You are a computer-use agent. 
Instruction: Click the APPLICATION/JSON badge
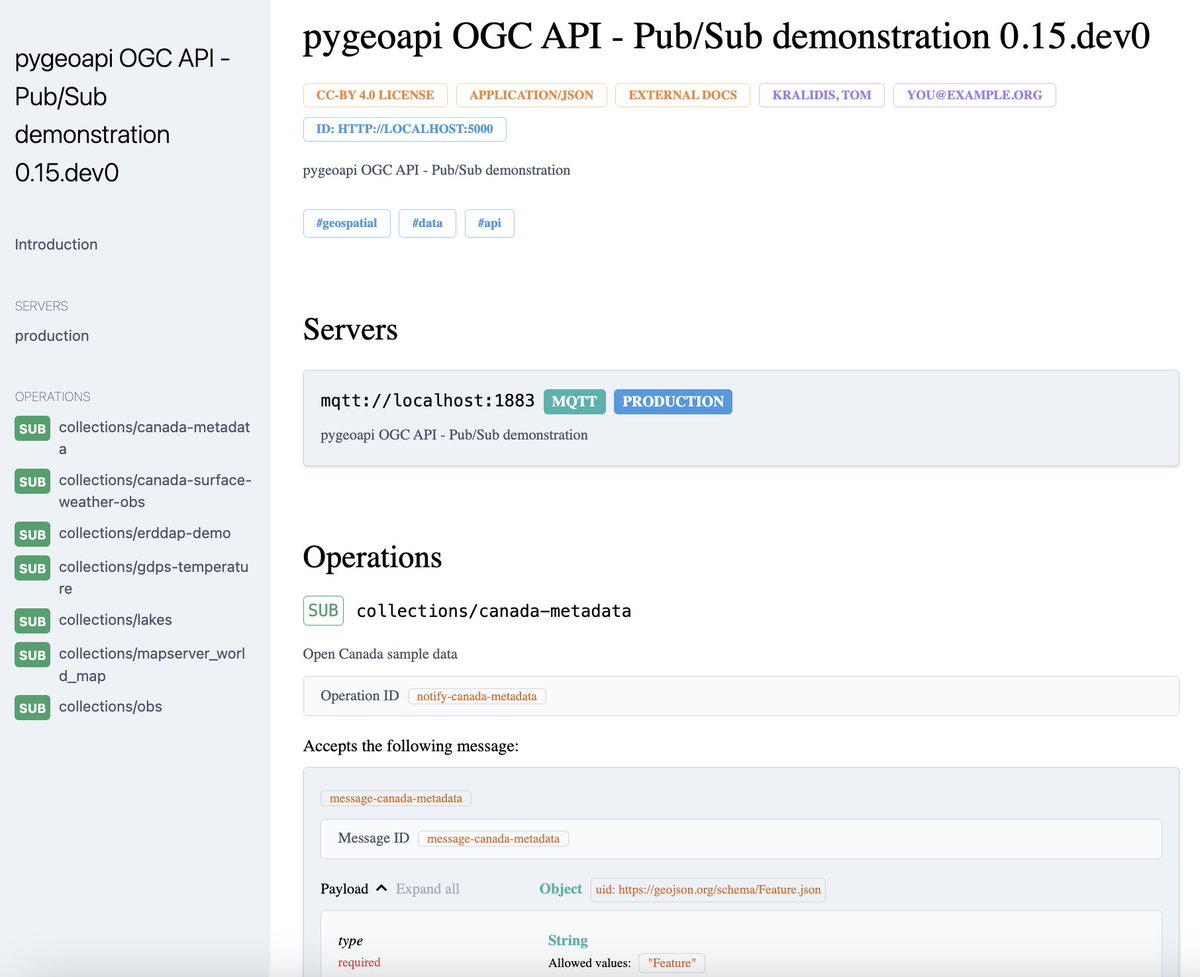[531, 95]
